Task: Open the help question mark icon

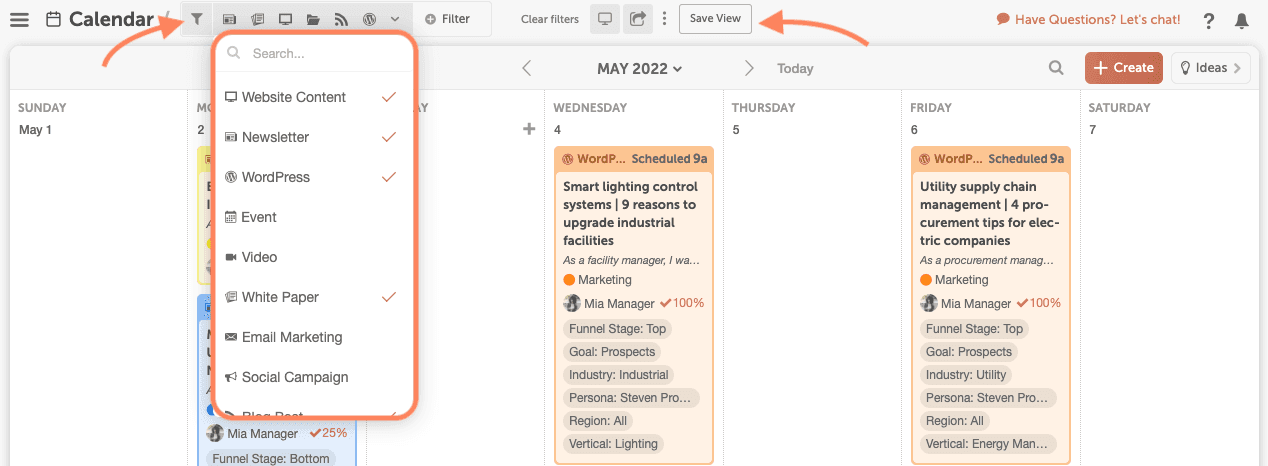Action: (x=1209, y=20)
